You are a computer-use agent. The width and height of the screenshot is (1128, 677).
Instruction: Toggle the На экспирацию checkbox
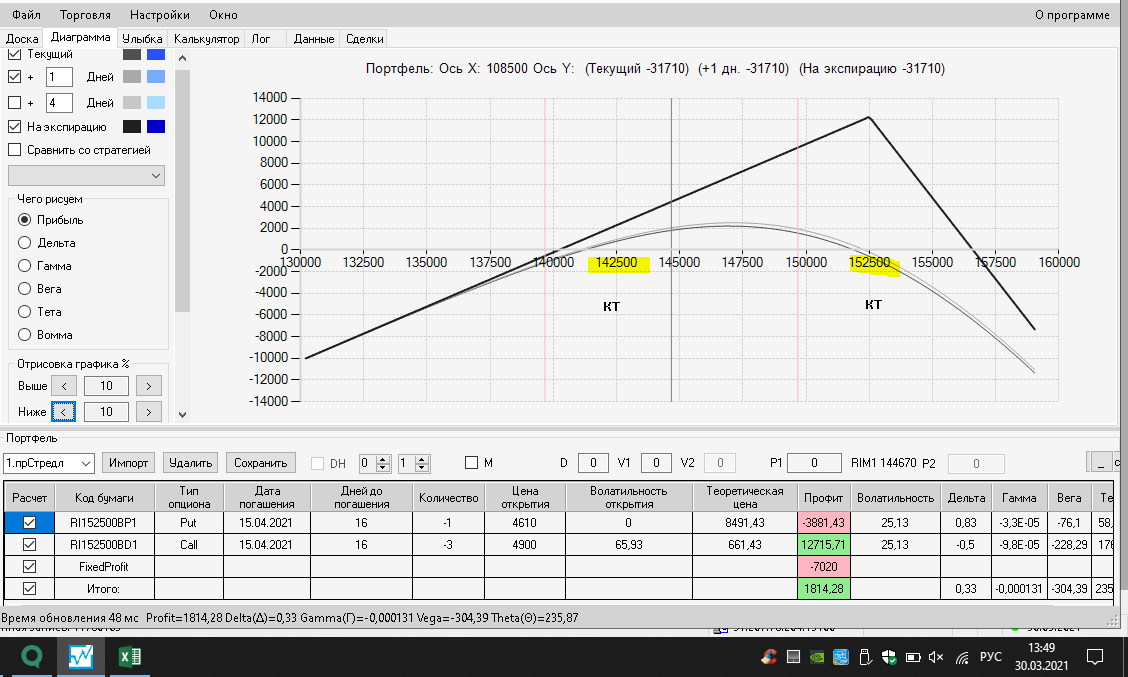click(x=14, y=127)
